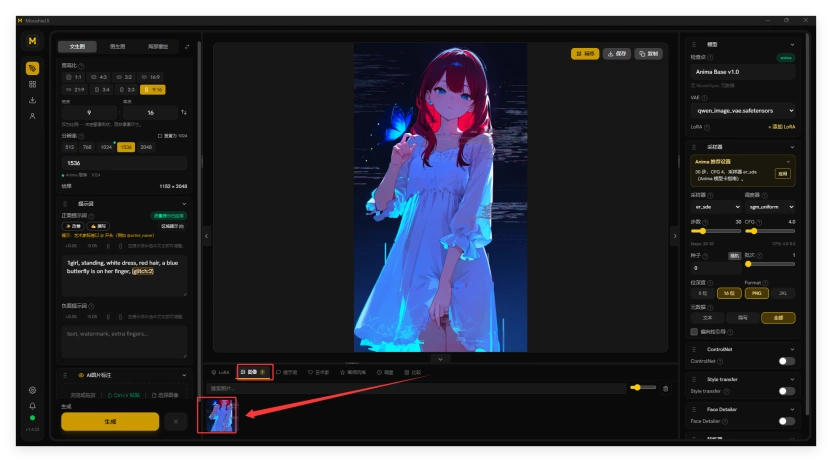Adjust the CFG slider
Viewport: 832px width, 462px height.
(770, 231)
